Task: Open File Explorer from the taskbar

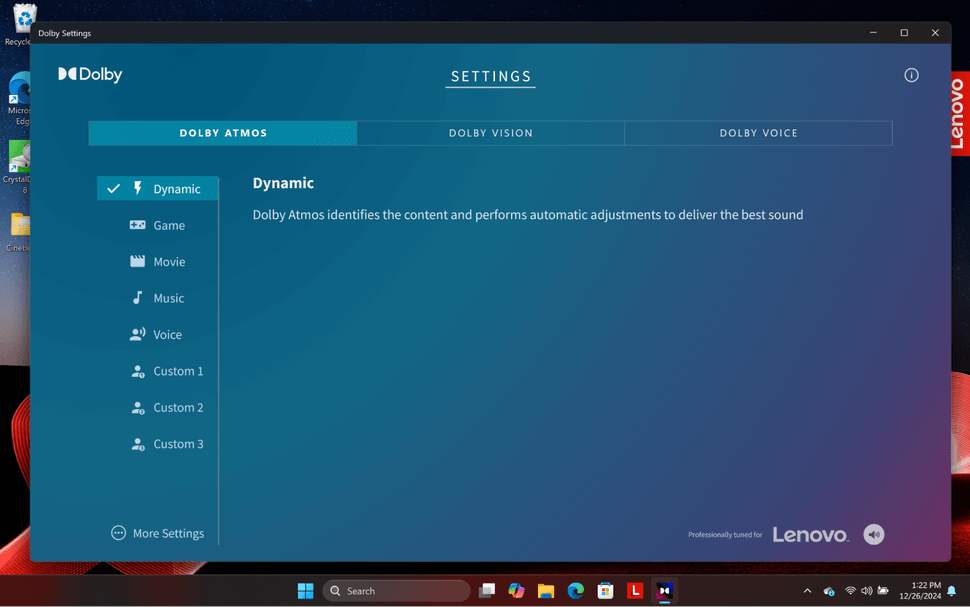Action: (546, 591)
